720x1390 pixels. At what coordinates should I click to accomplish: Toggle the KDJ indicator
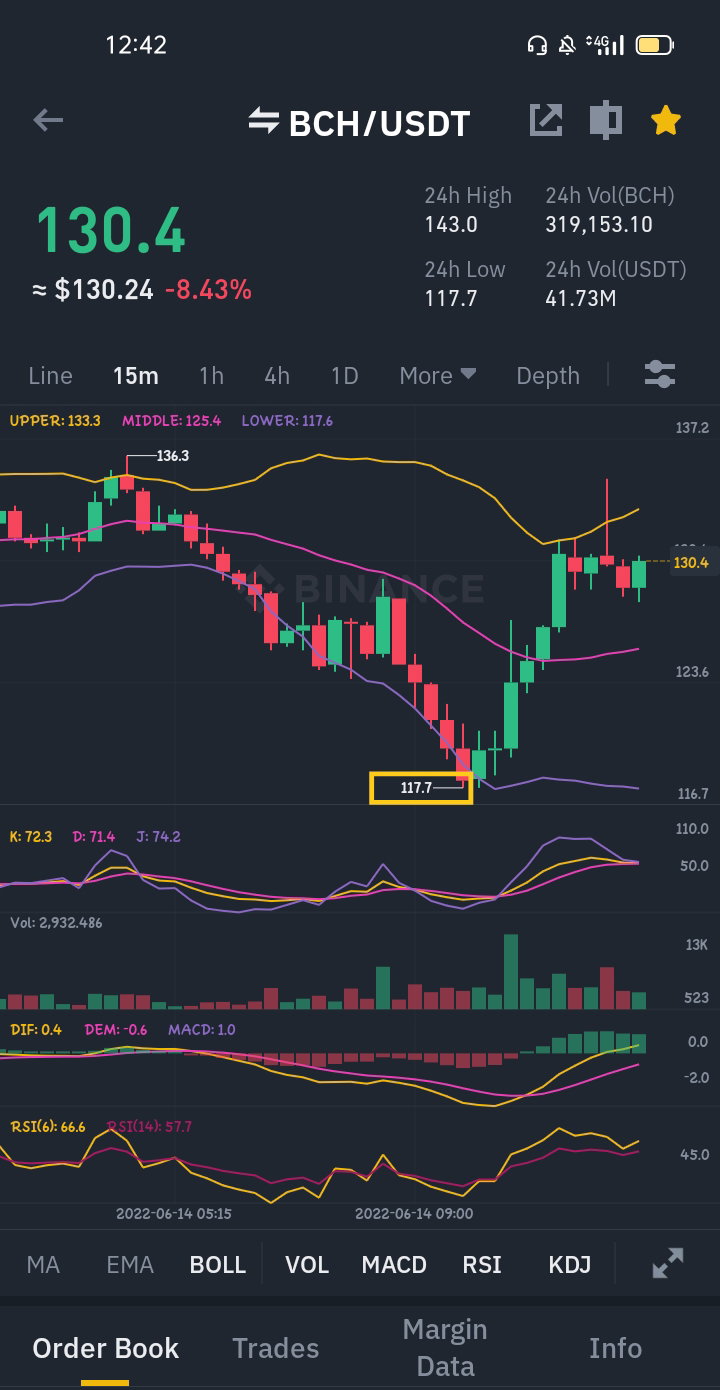tap(570, 1264)
